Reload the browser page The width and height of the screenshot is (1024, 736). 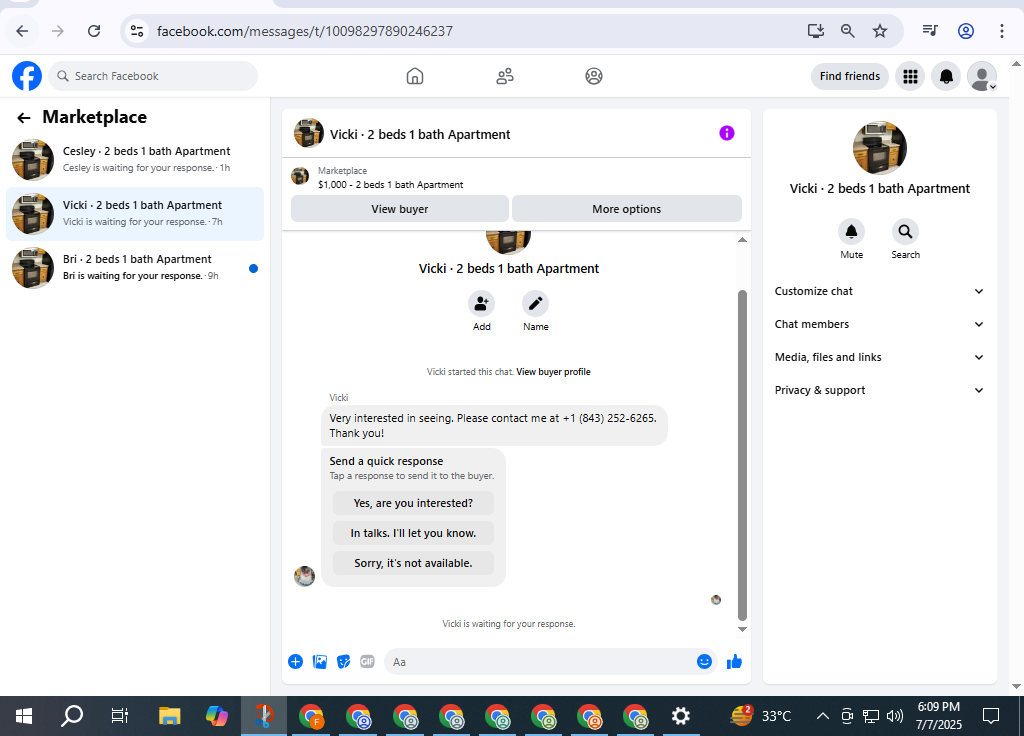[94, 31]
